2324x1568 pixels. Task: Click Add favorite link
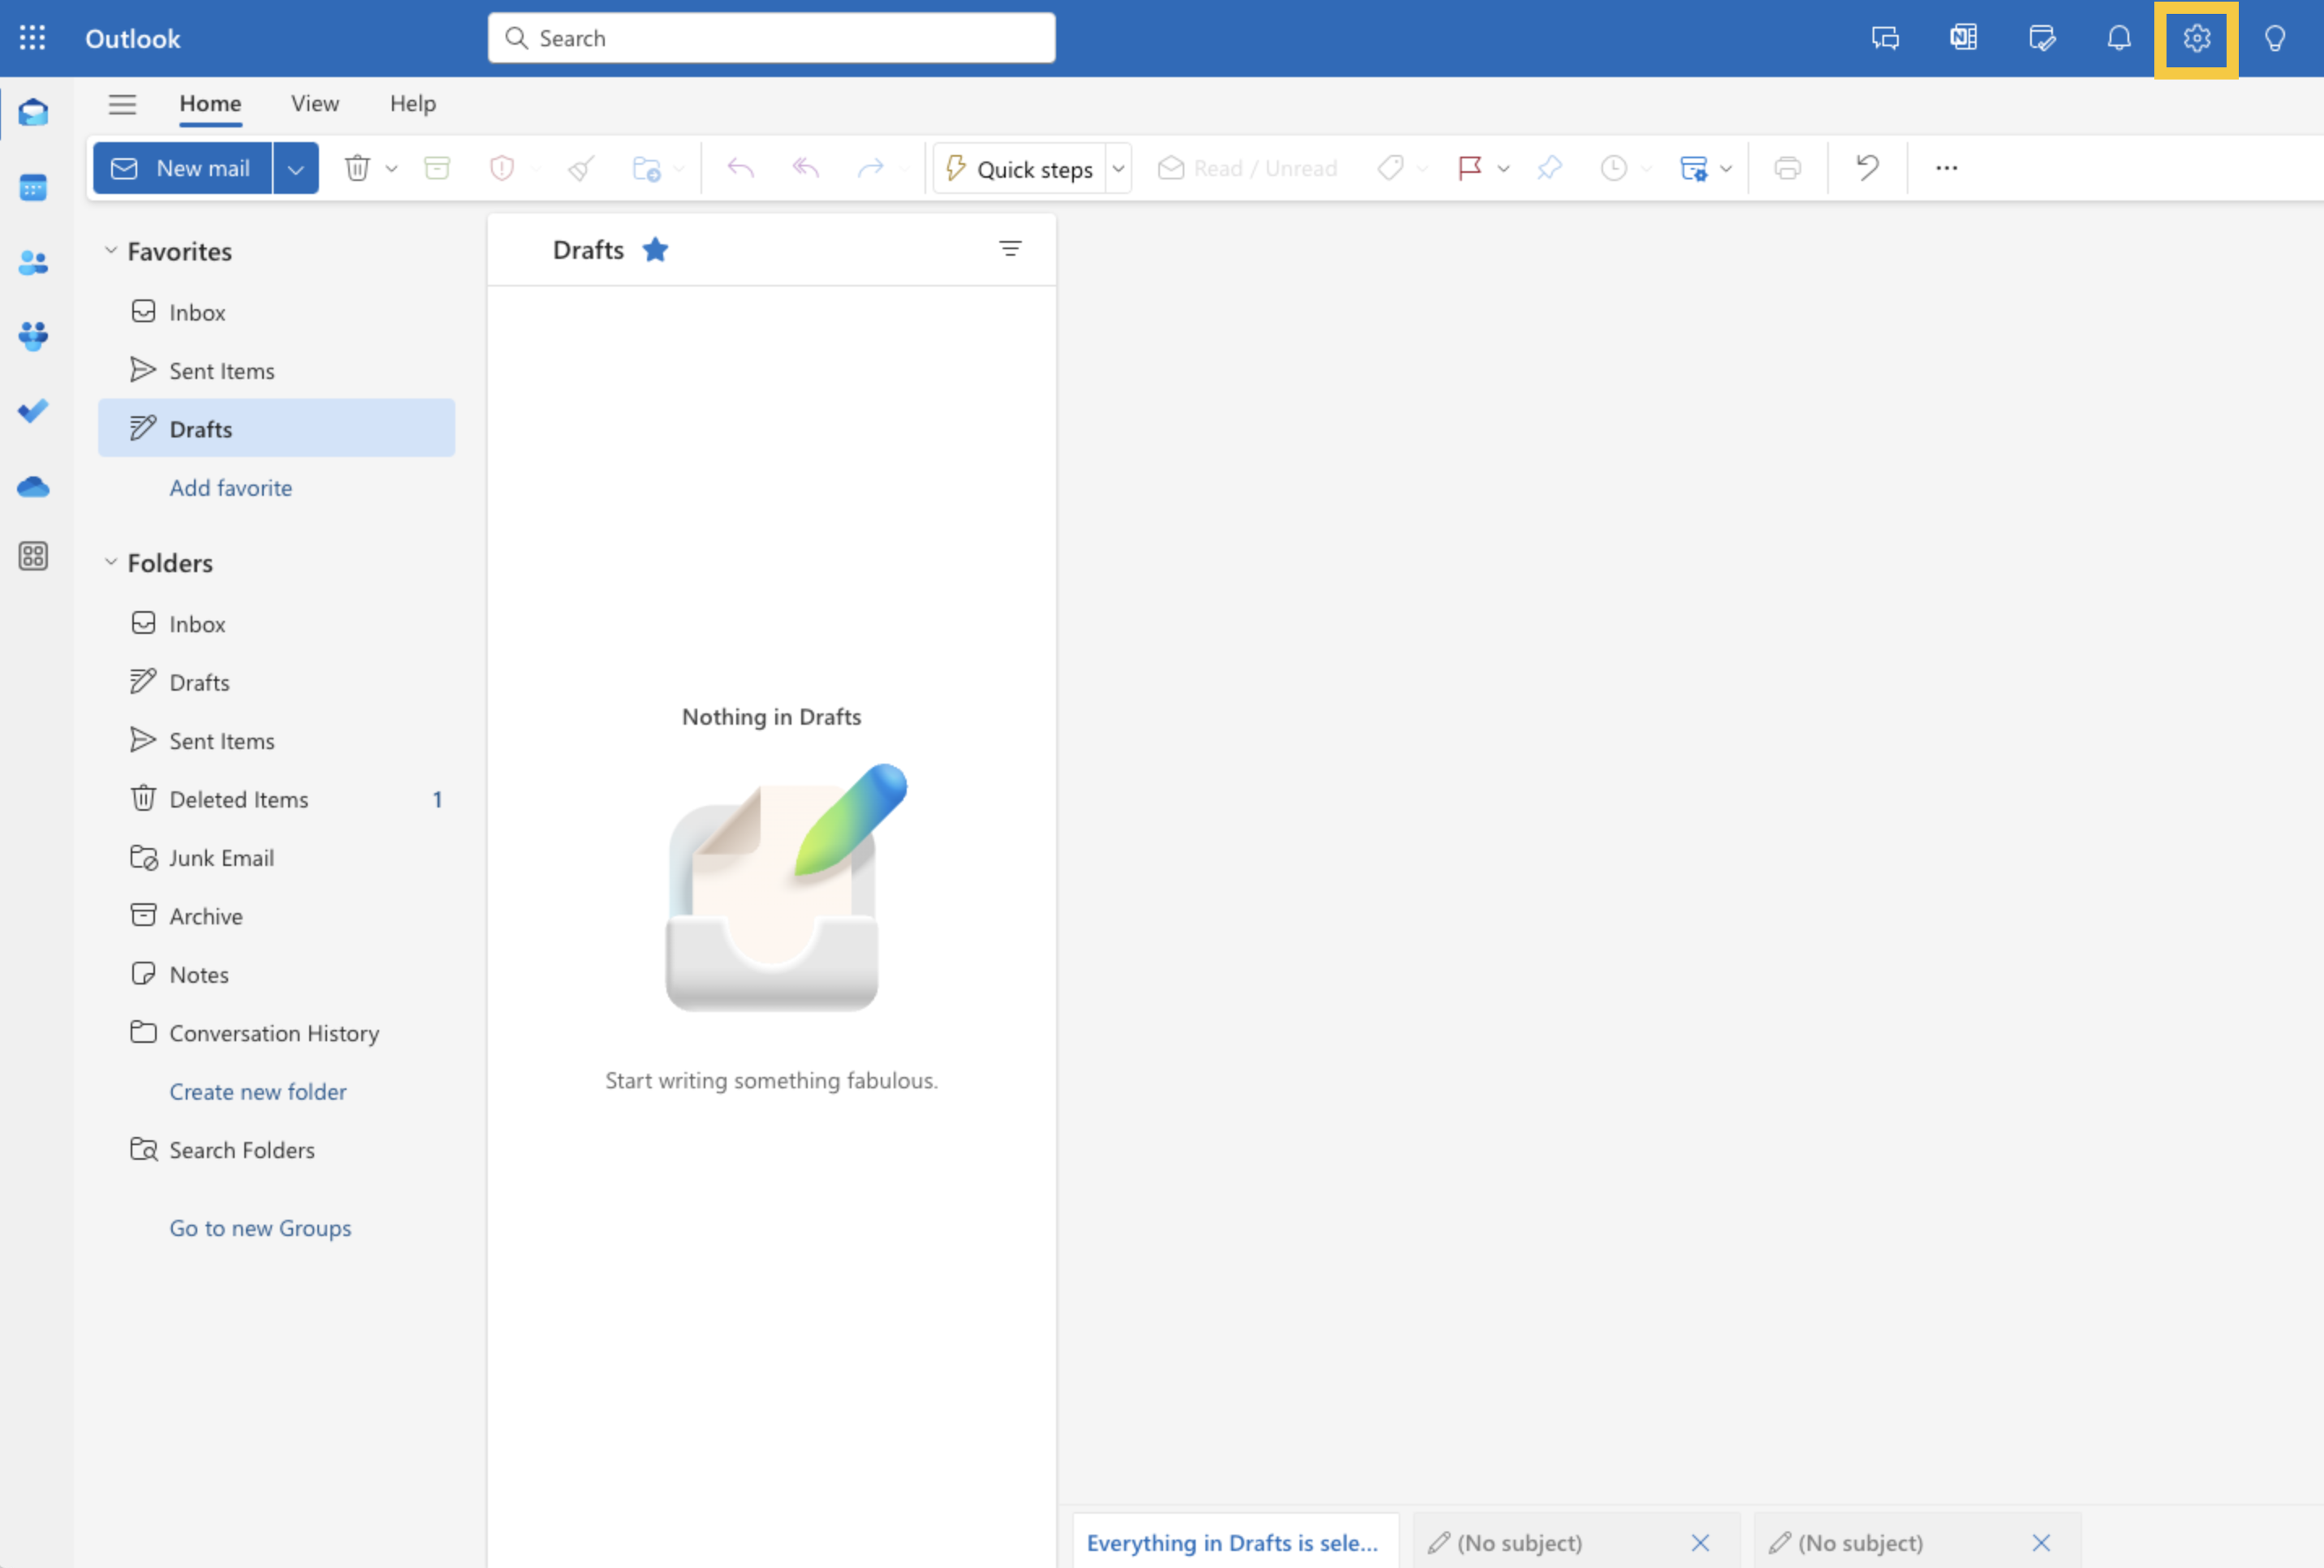click(x=229, y=486)
